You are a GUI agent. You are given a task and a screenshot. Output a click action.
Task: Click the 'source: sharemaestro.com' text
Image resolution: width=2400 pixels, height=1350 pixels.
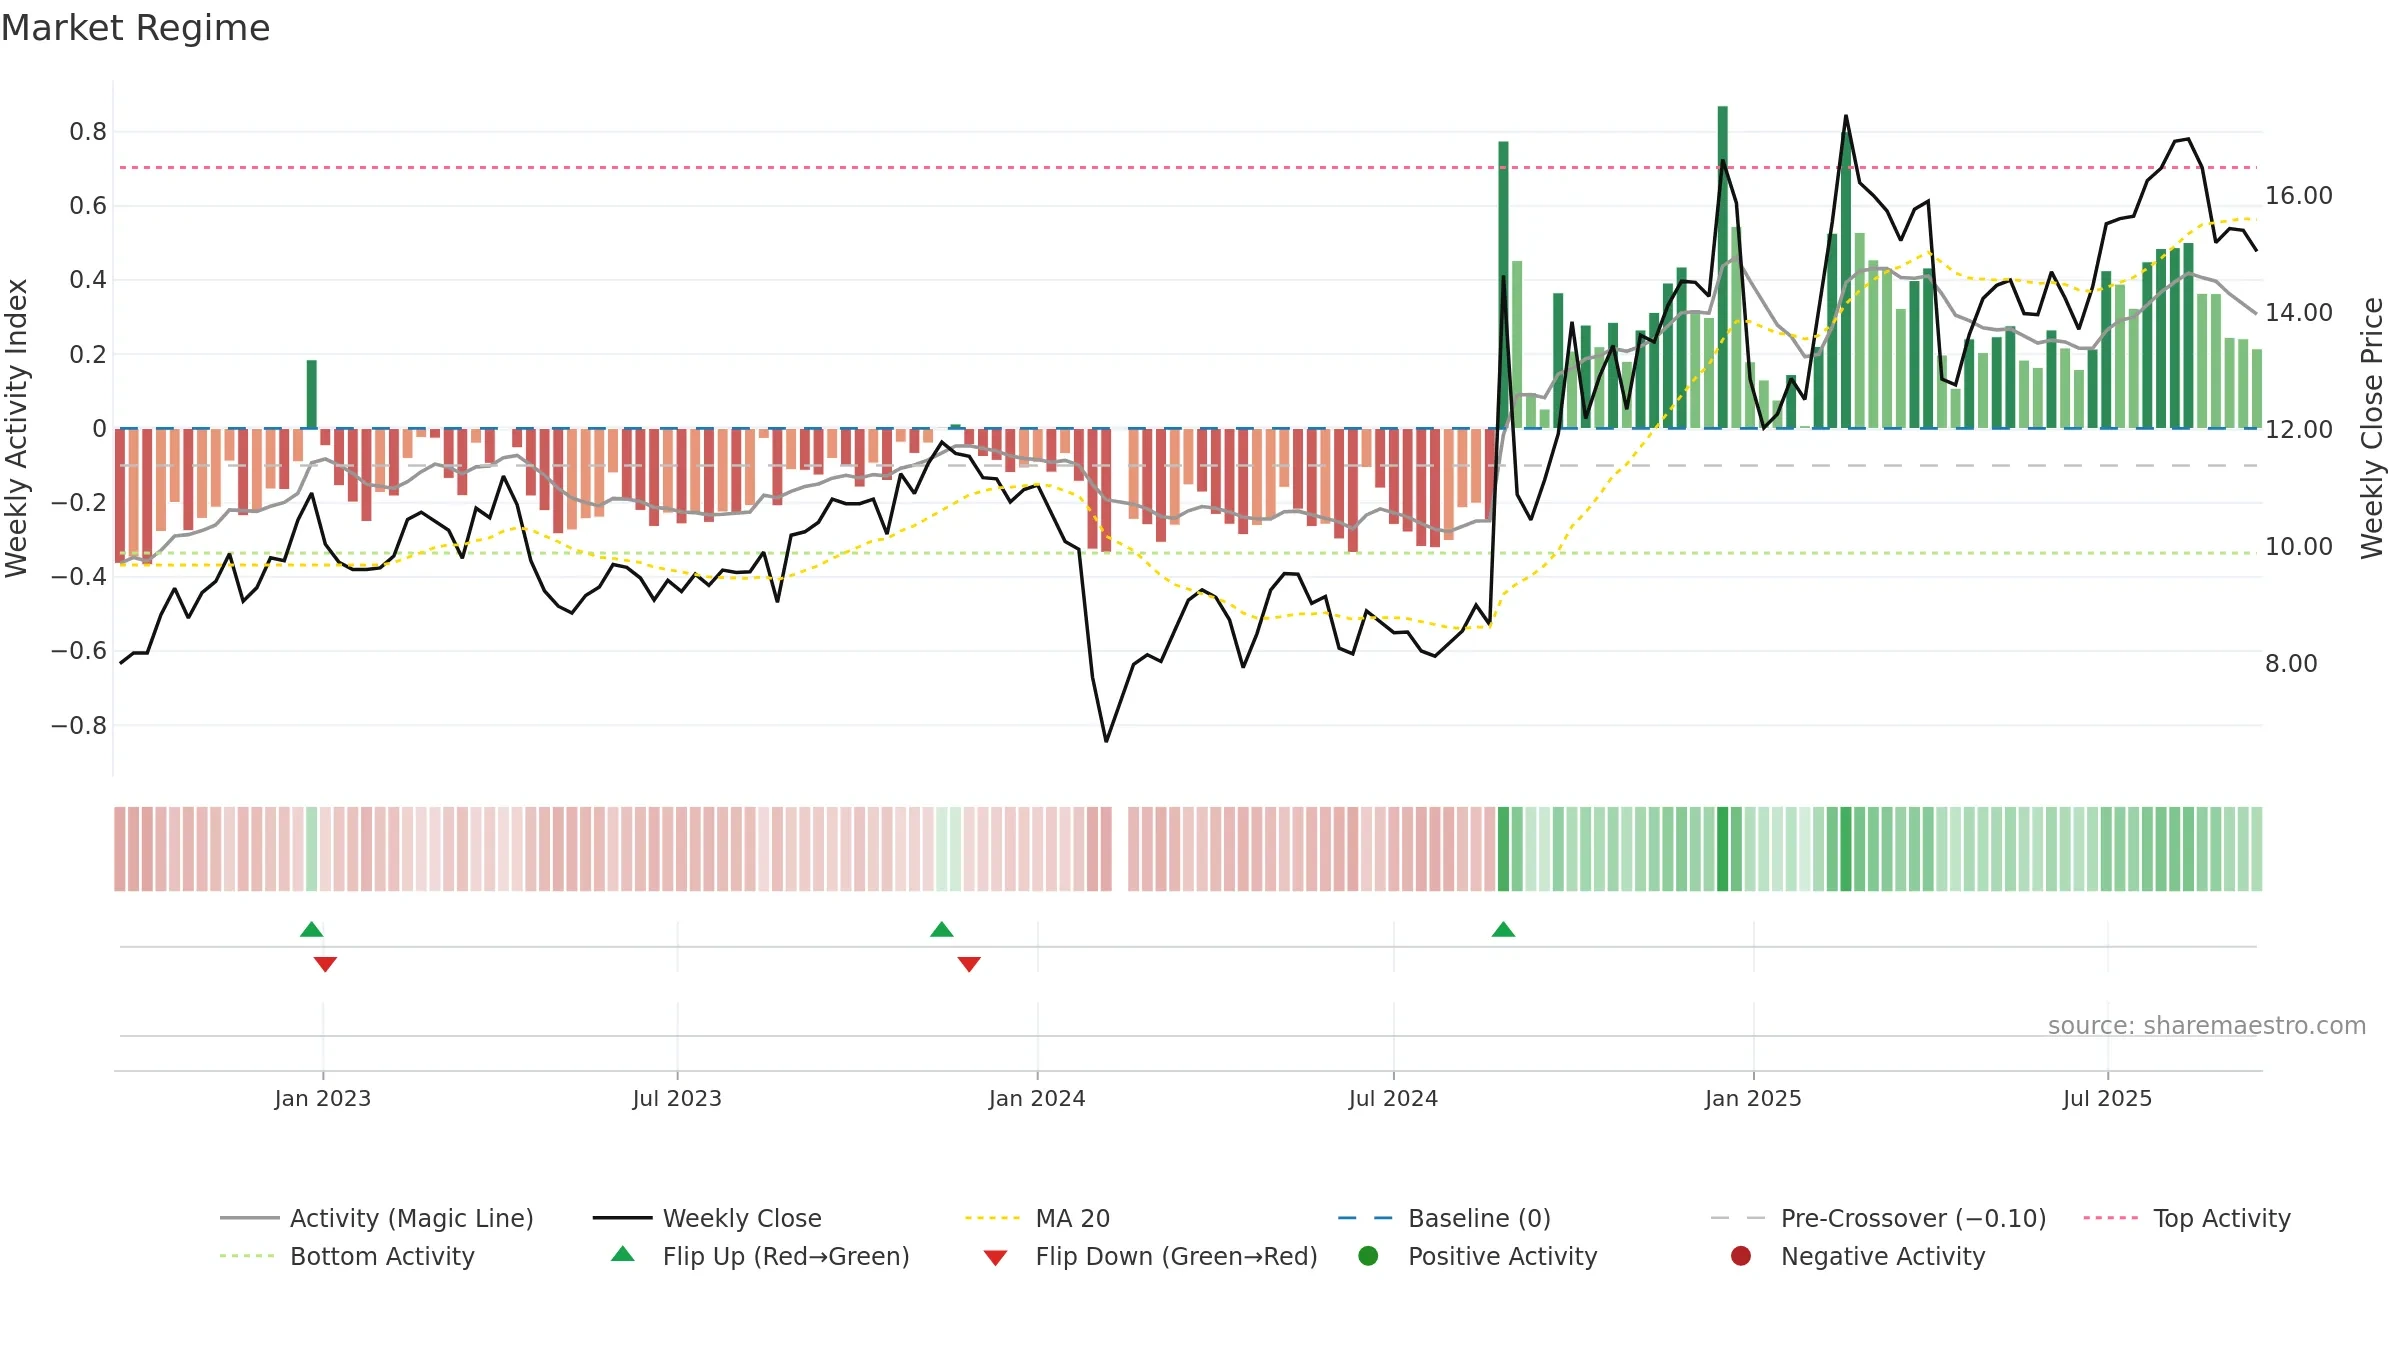(x=2207, y=1026)
